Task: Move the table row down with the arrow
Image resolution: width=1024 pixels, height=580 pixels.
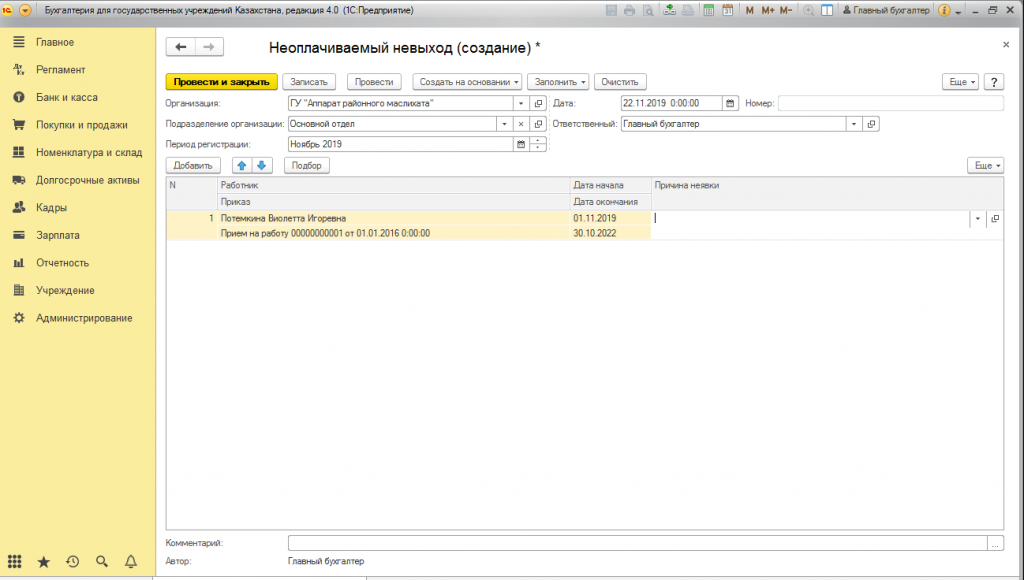Action: point(260,165)
